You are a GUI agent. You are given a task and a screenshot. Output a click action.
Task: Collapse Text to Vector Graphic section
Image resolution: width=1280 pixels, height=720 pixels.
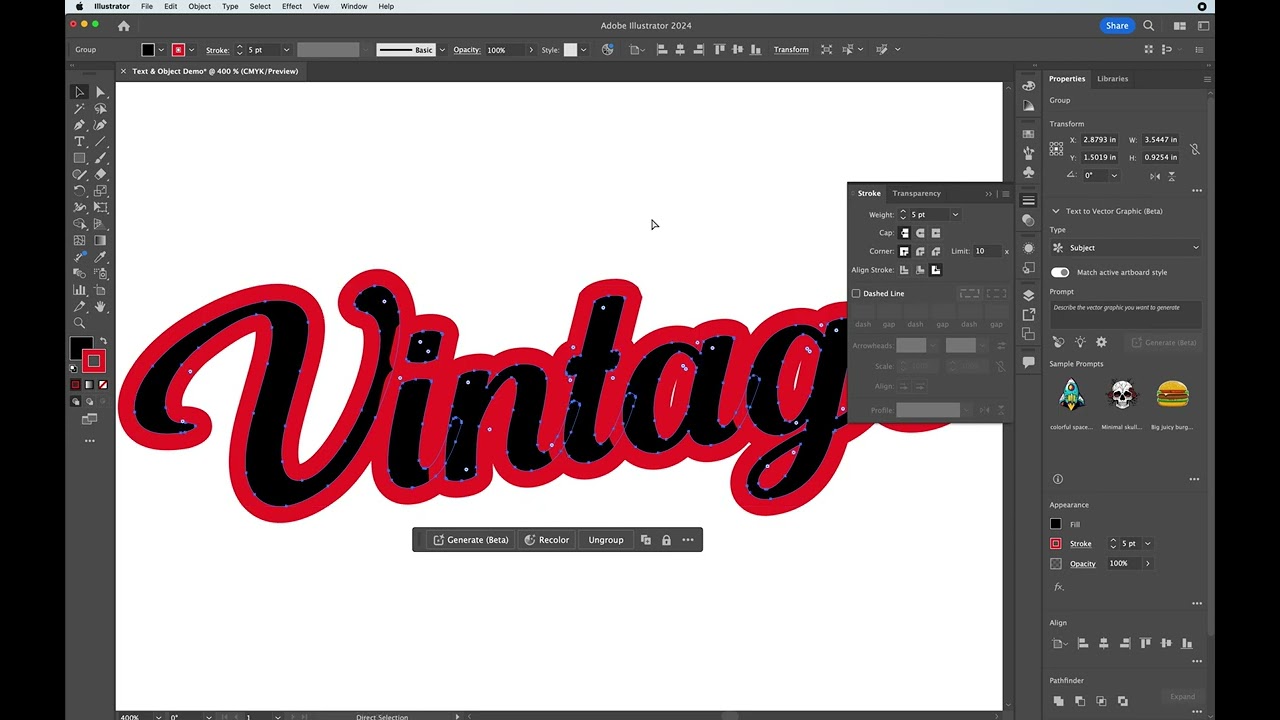(x=1055, y=211)
